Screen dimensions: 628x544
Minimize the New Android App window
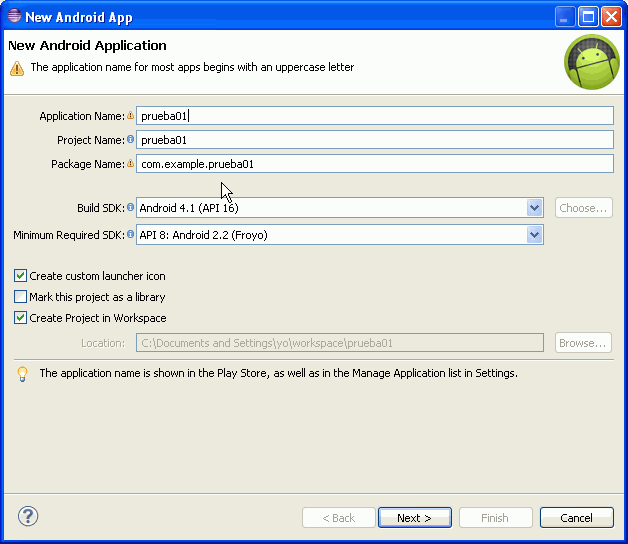tap(565, 17)
